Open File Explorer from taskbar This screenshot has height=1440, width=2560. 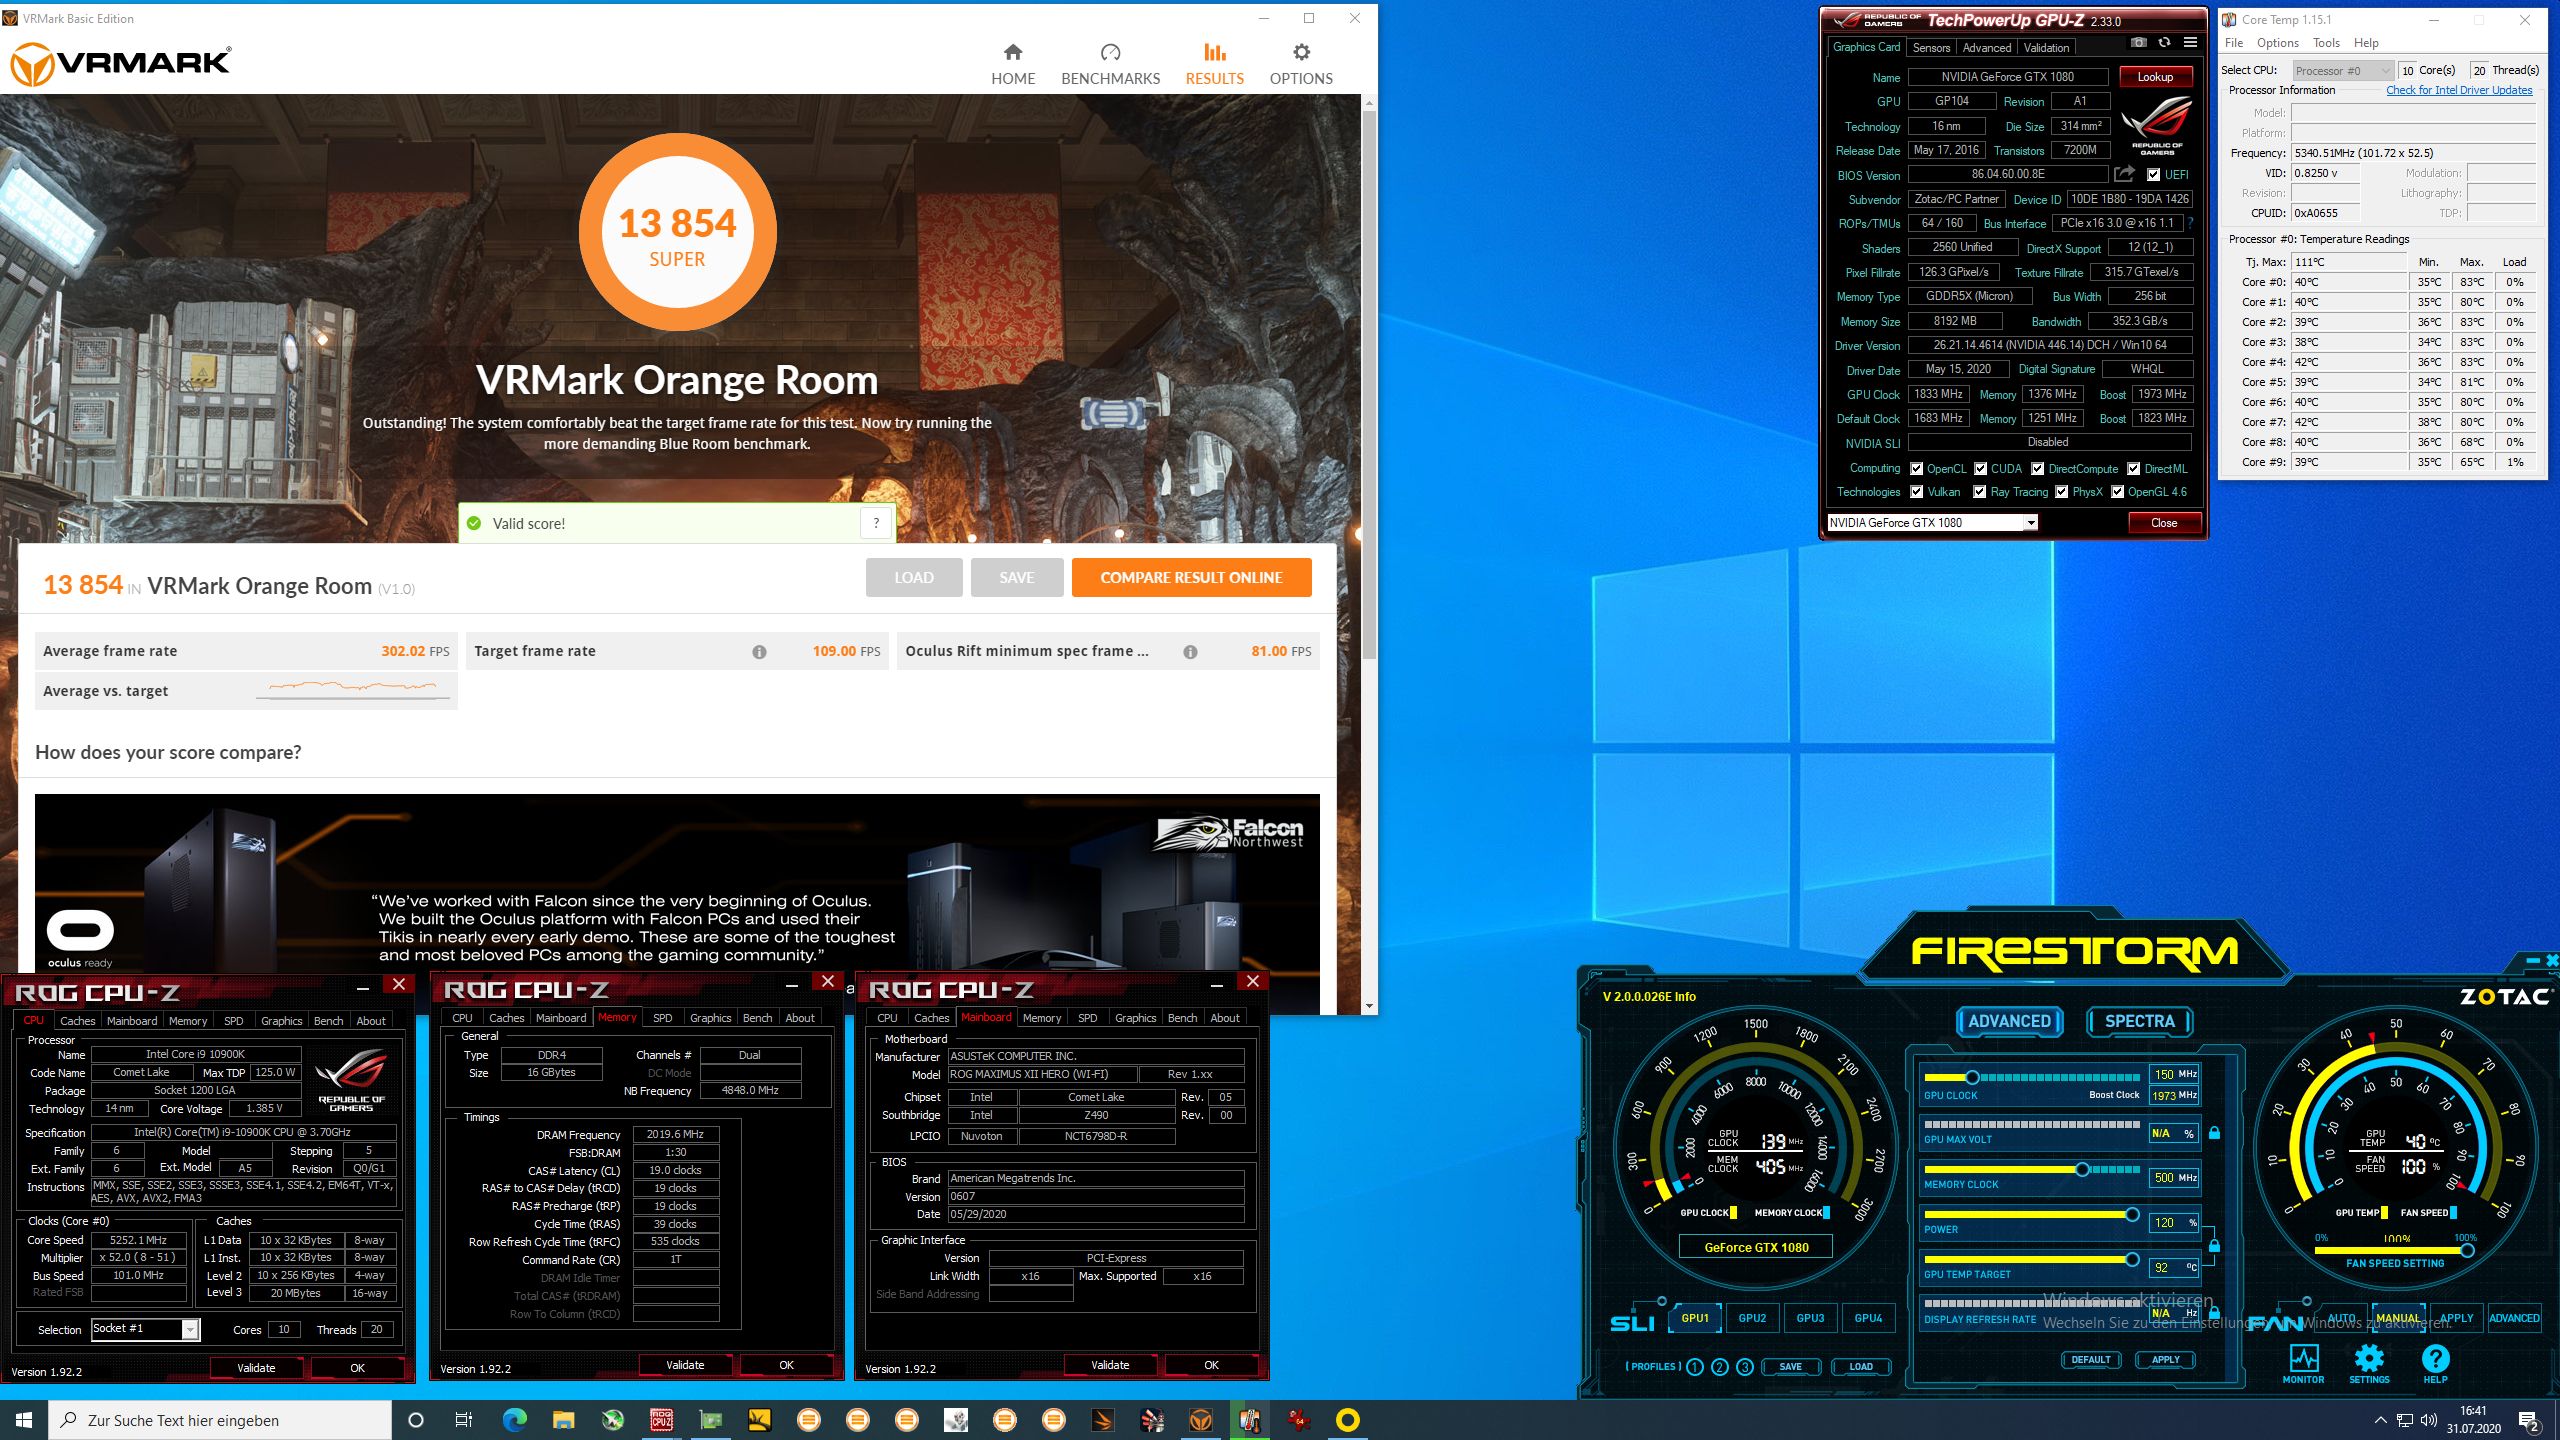pyautogui.click(x=563, y=1420)
